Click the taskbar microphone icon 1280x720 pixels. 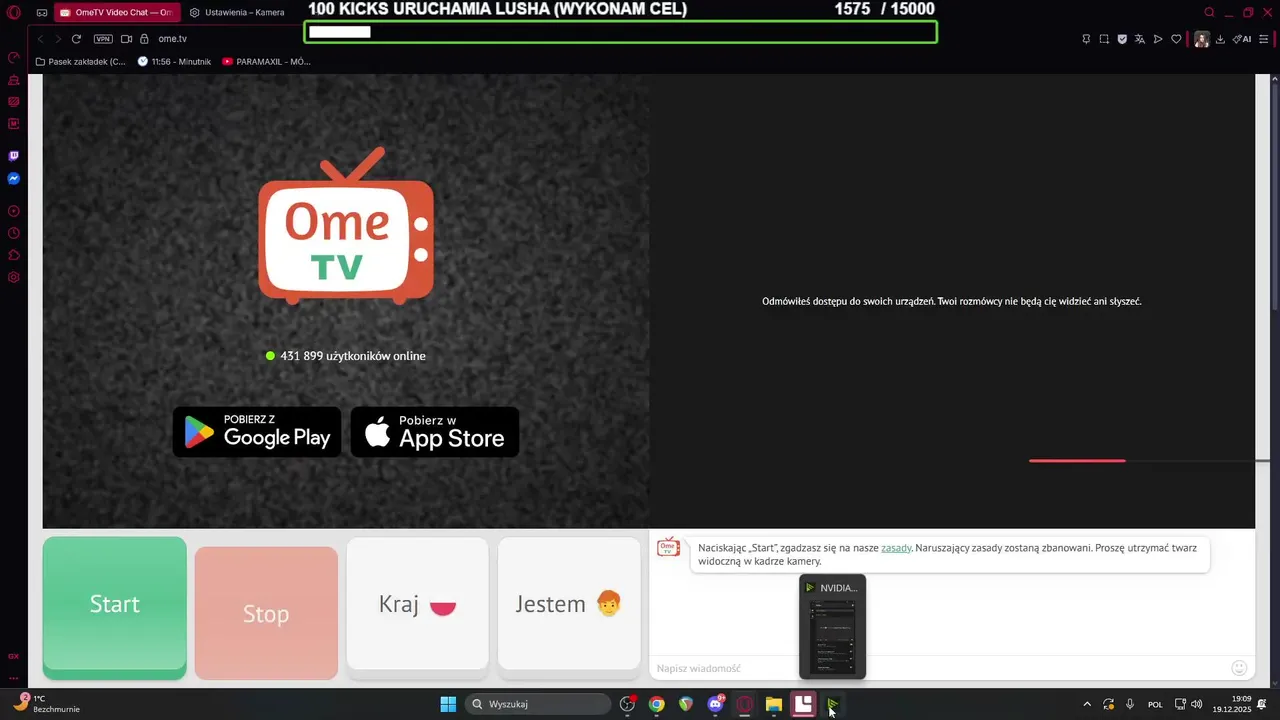coord(1130,704)
